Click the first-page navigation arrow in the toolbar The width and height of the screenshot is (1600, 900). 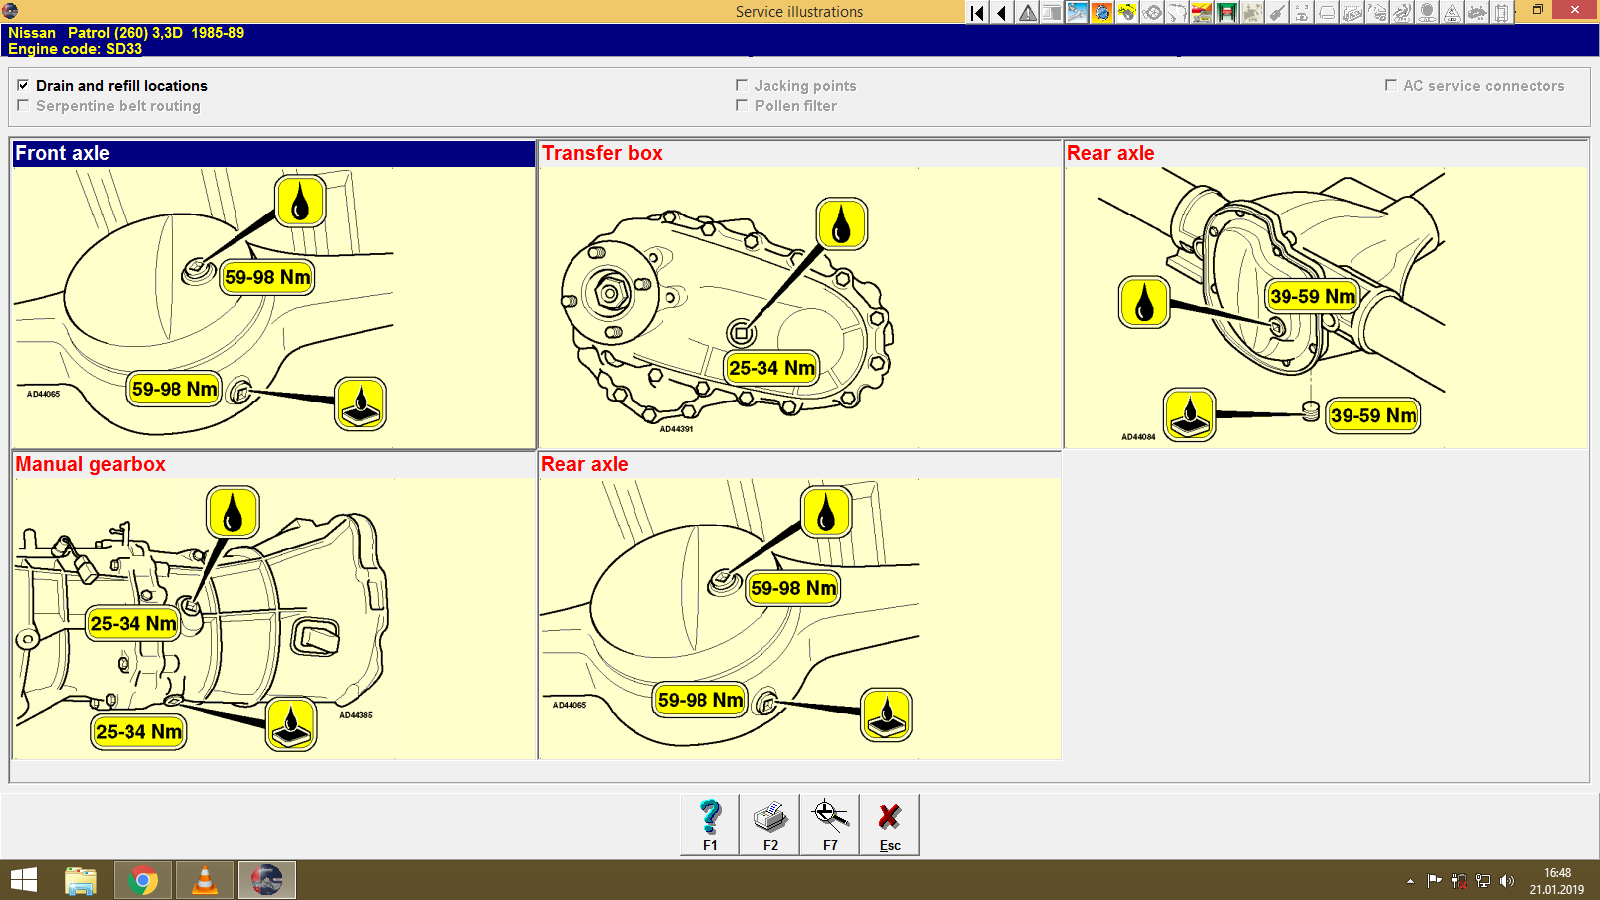coord(975,13)
